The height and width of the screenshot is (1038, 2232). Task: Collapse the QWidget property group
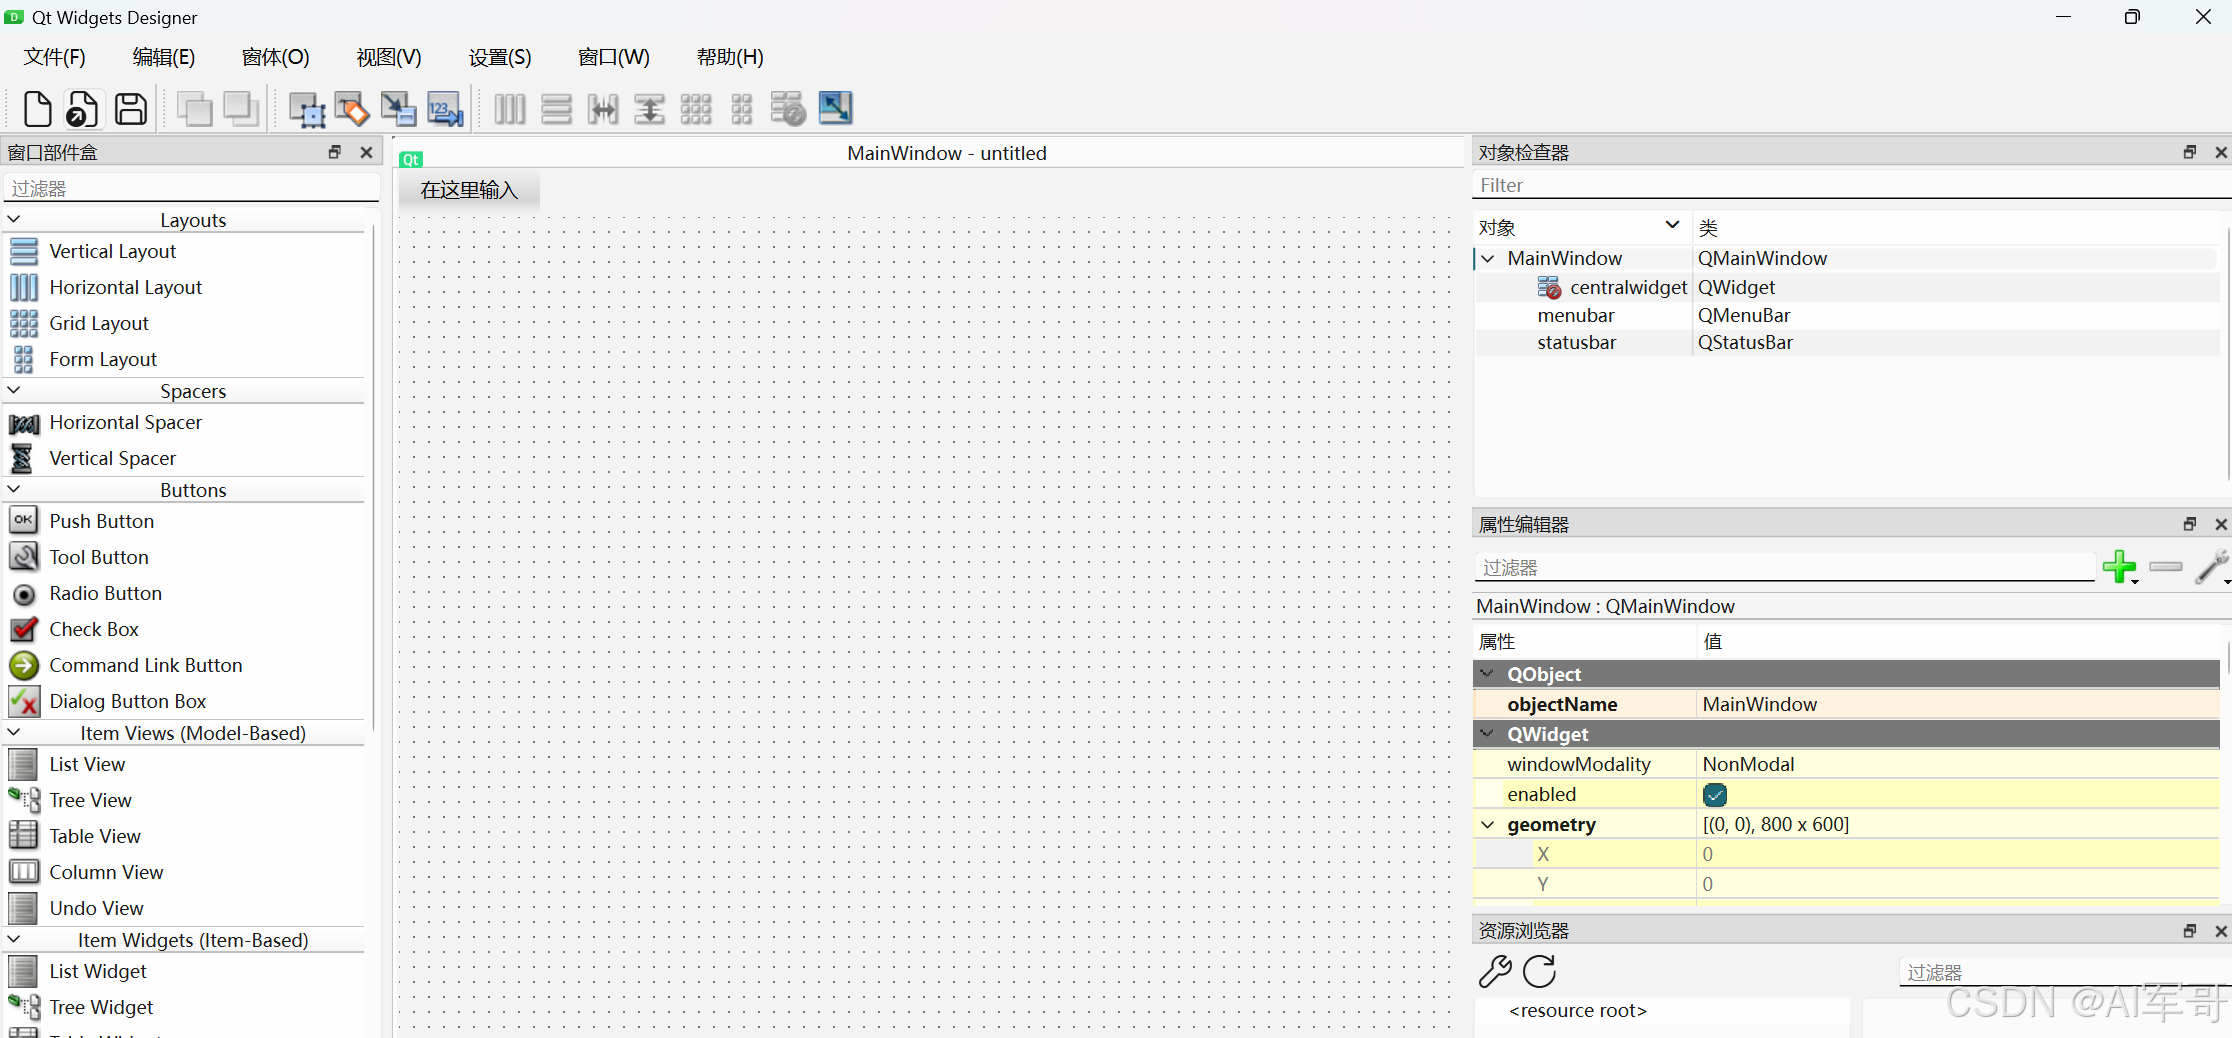1488,734
